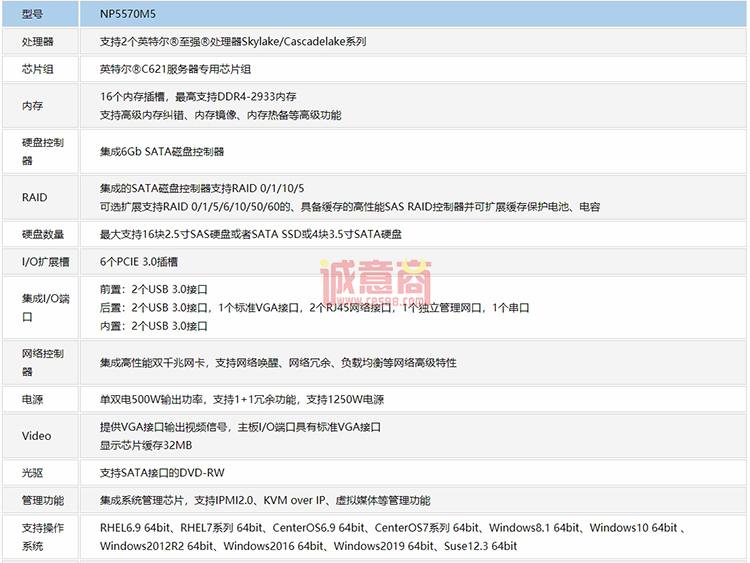Select the 芯片组 row label

pyautogui.click(x=38, y=69)
